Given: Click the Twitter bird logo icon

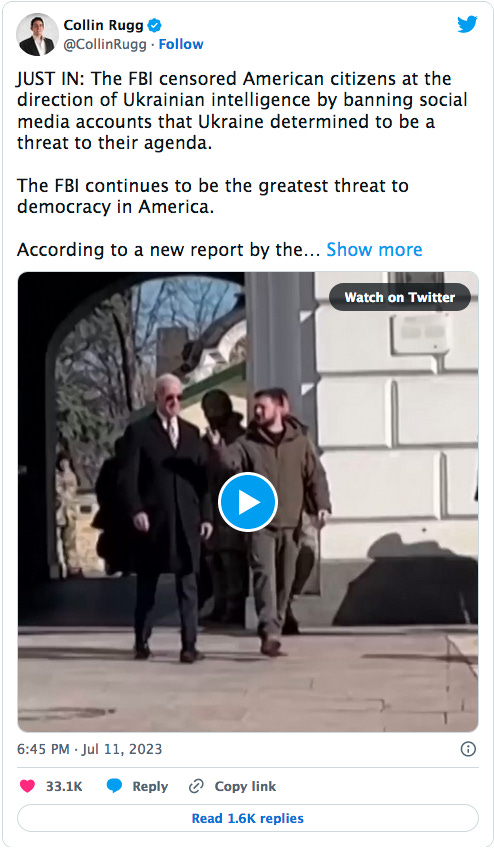Looking at the screenshot, I should point(467,24).
